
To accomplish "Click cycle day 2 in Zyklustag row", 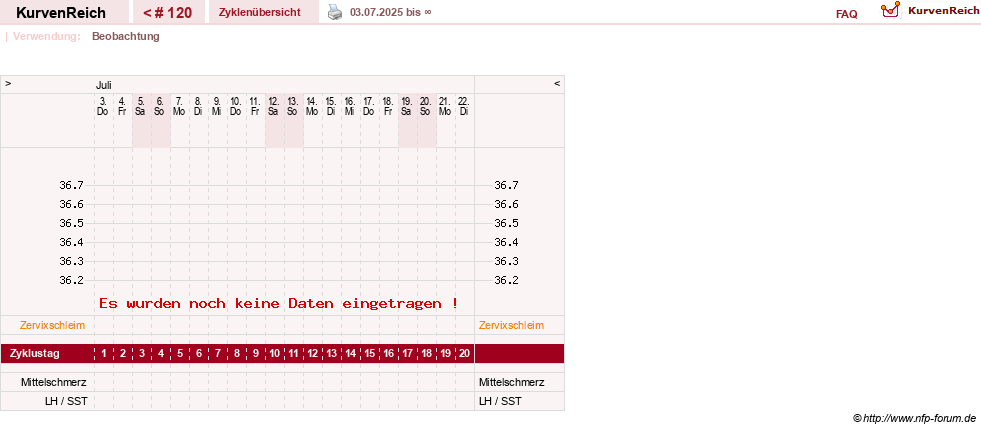I will (123, 354).
